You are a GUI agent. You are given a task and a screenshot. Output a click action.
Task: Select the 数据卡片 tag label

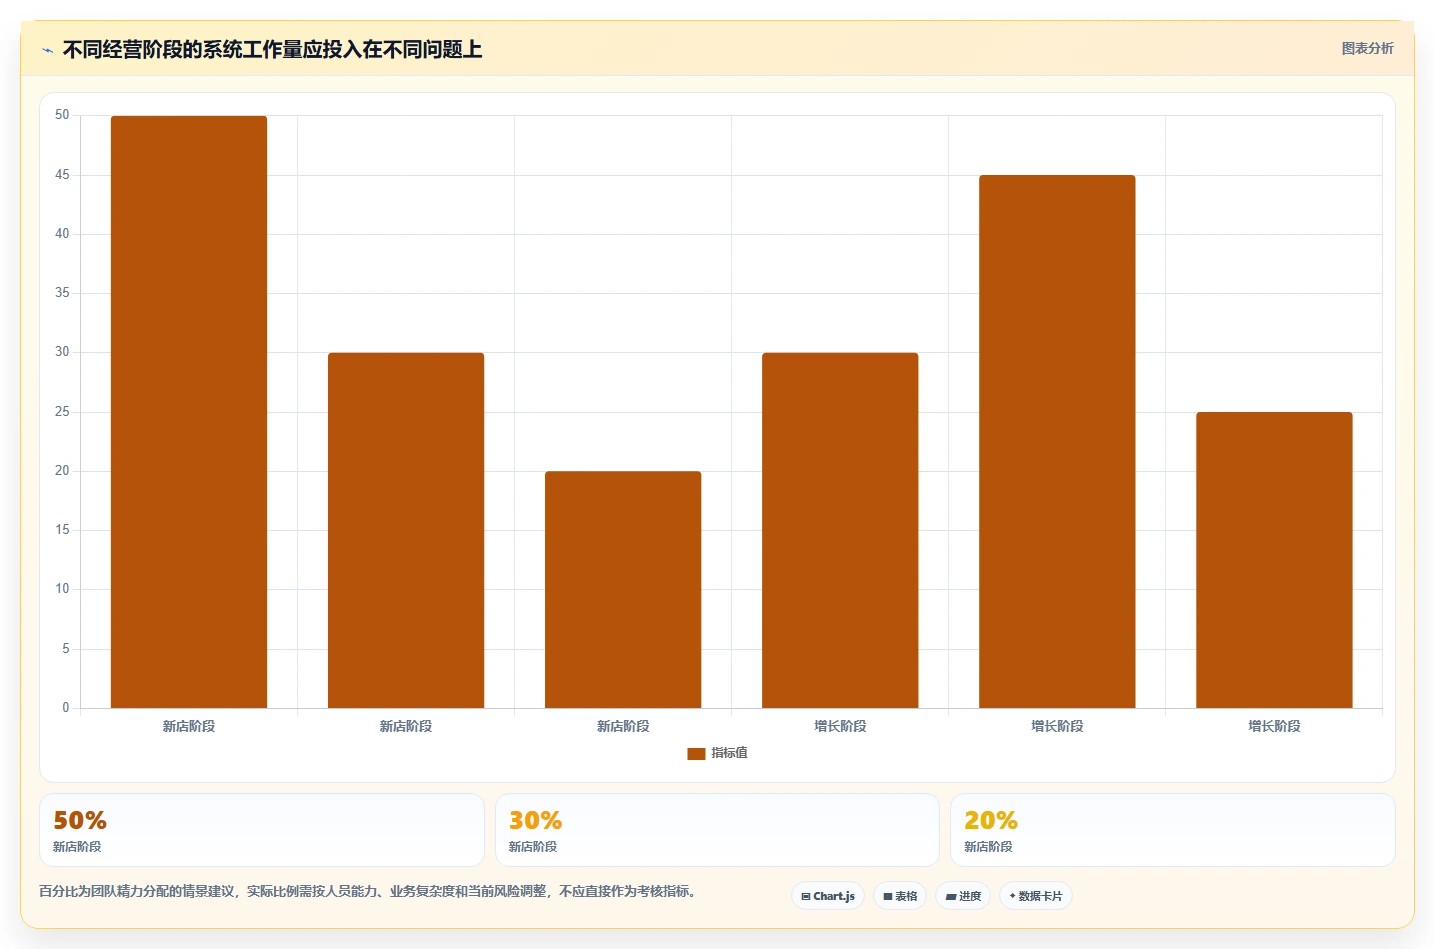click(x=1040, y=896)
